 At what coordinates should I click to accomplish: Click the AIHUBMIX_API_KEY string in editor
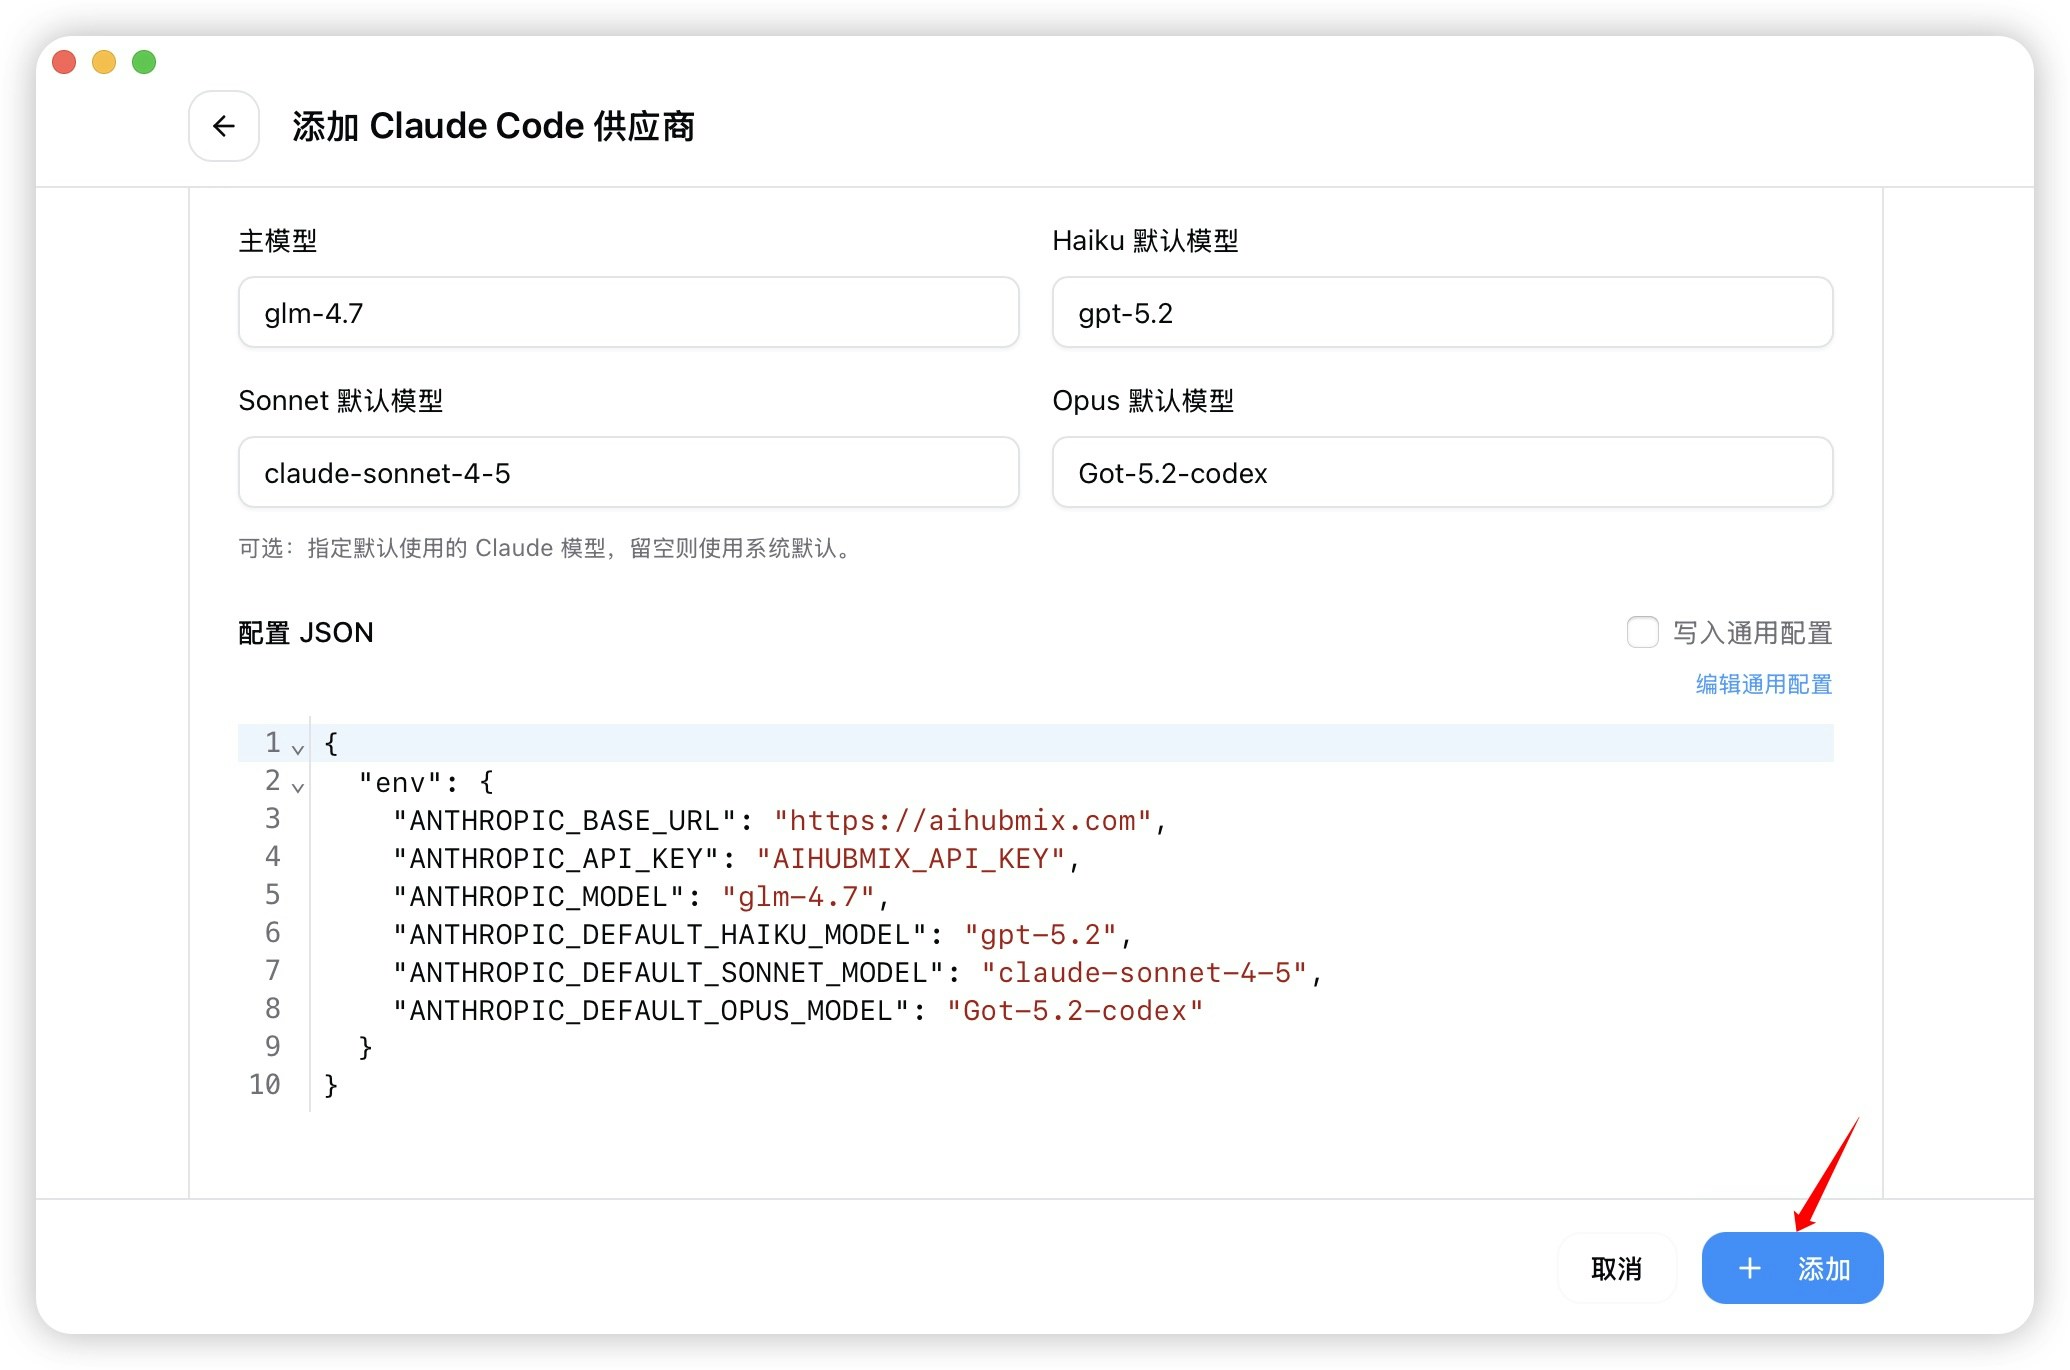click(910, 859)
